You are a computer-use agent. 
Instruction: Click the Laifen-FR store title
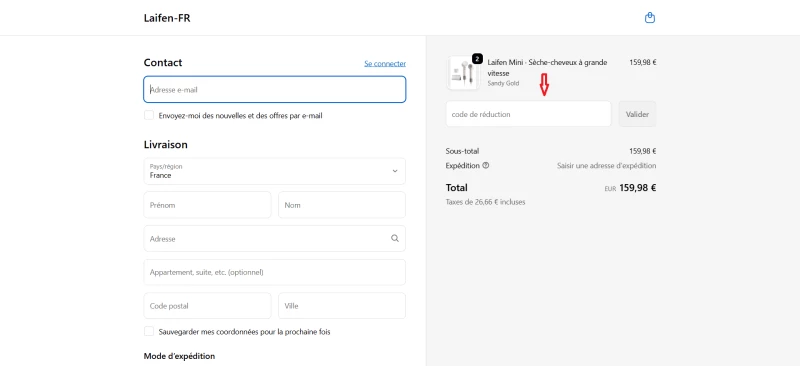[x=167, y=18]
